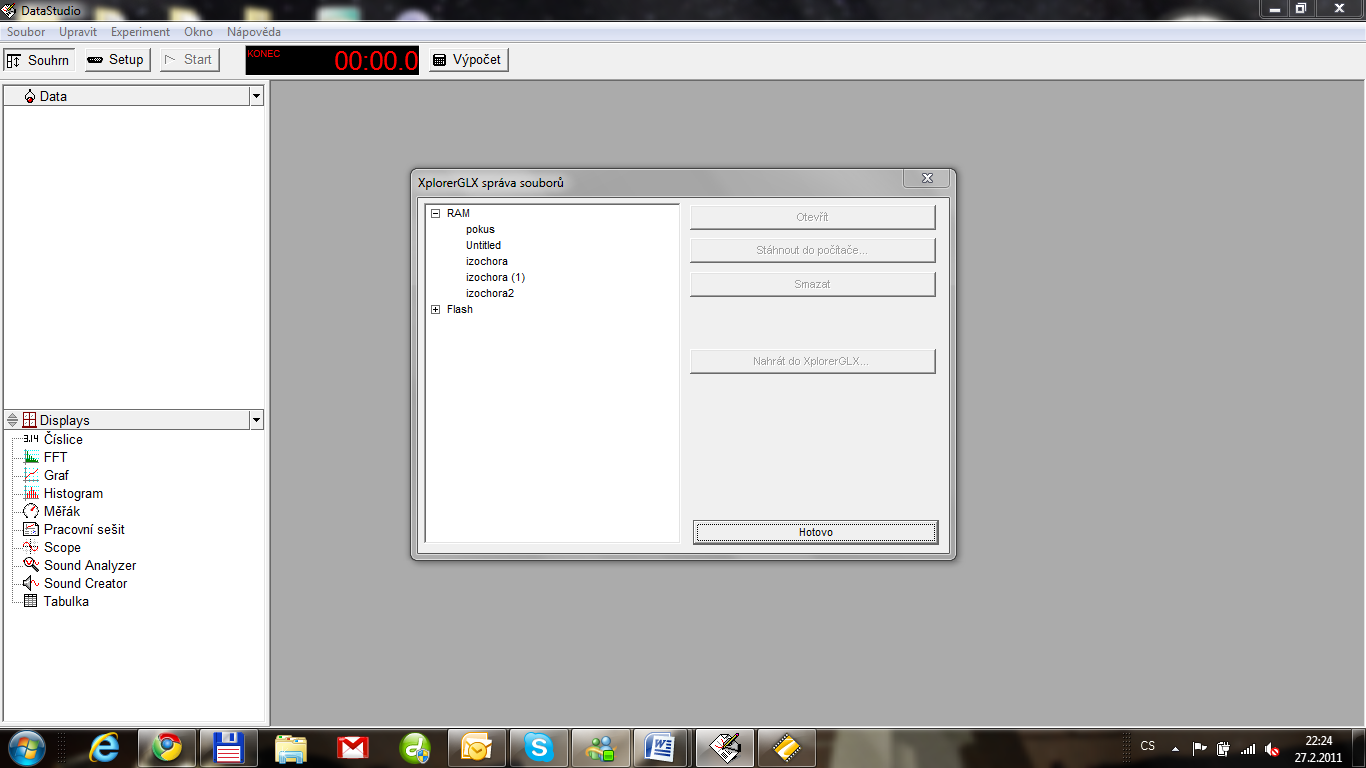This screenshot has height=768, width=1366.
Task: Click the CS language indicator
Action: (1148, 746)
